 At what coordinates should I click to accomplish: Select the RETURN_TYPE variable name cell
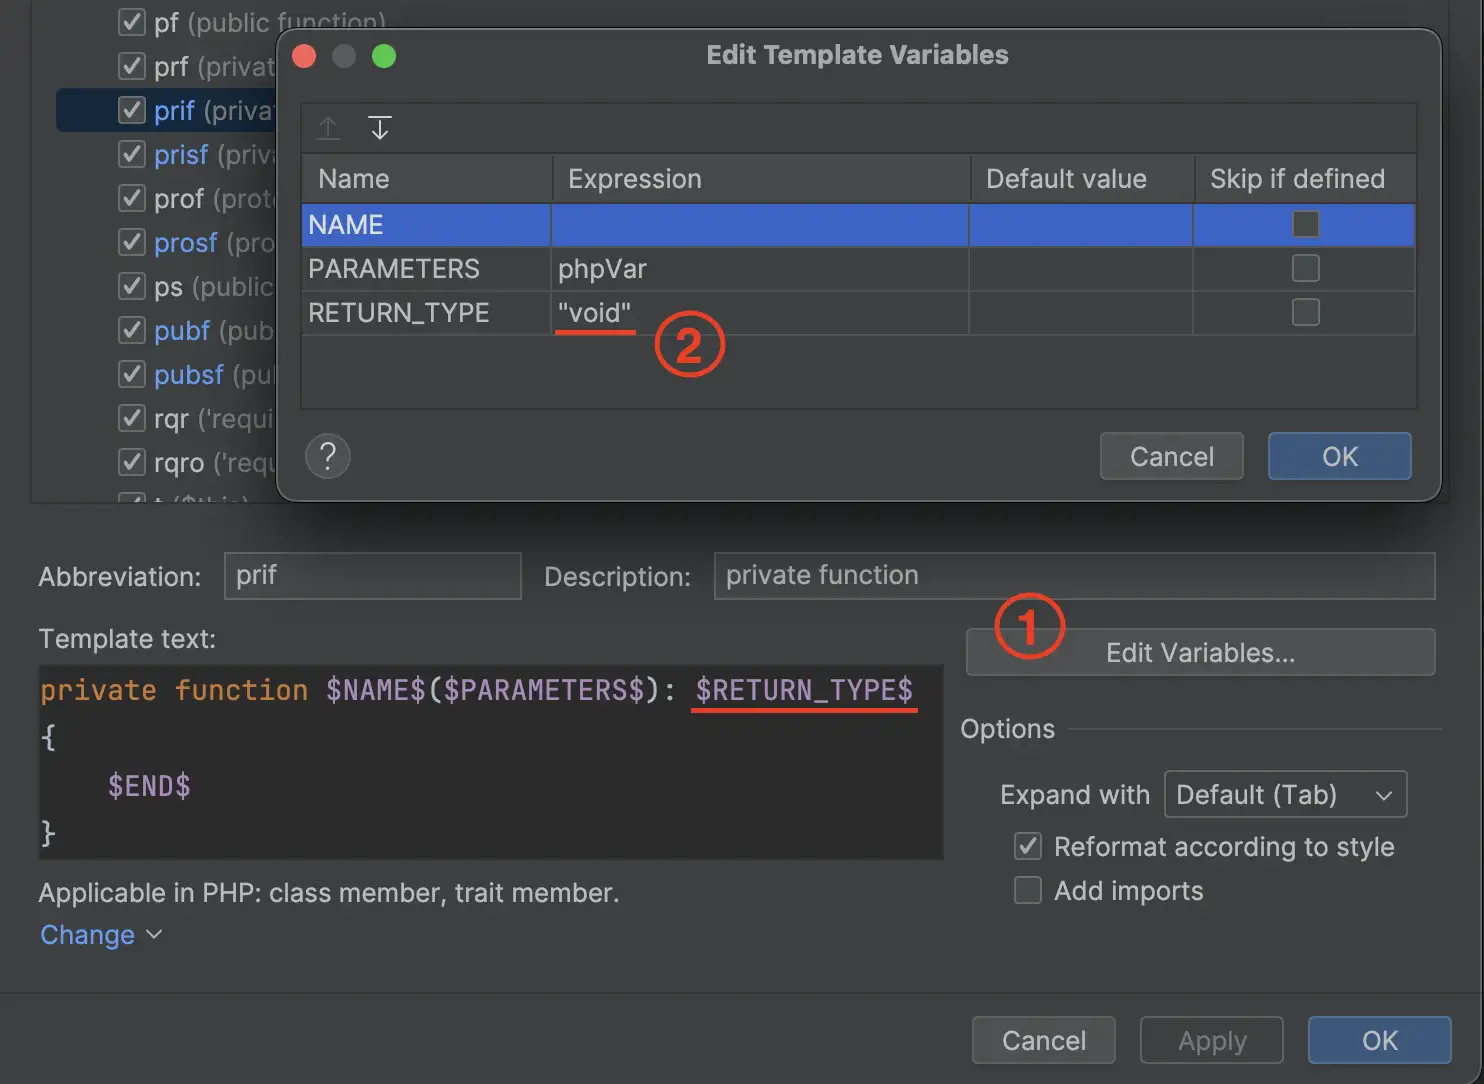click(426, 312)
